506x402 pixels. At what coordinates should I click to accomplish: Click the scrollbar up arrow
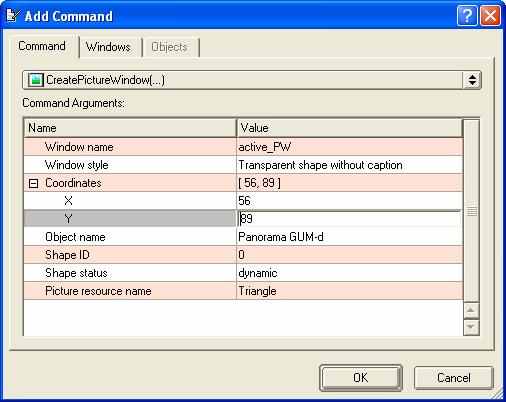(471, 311)
